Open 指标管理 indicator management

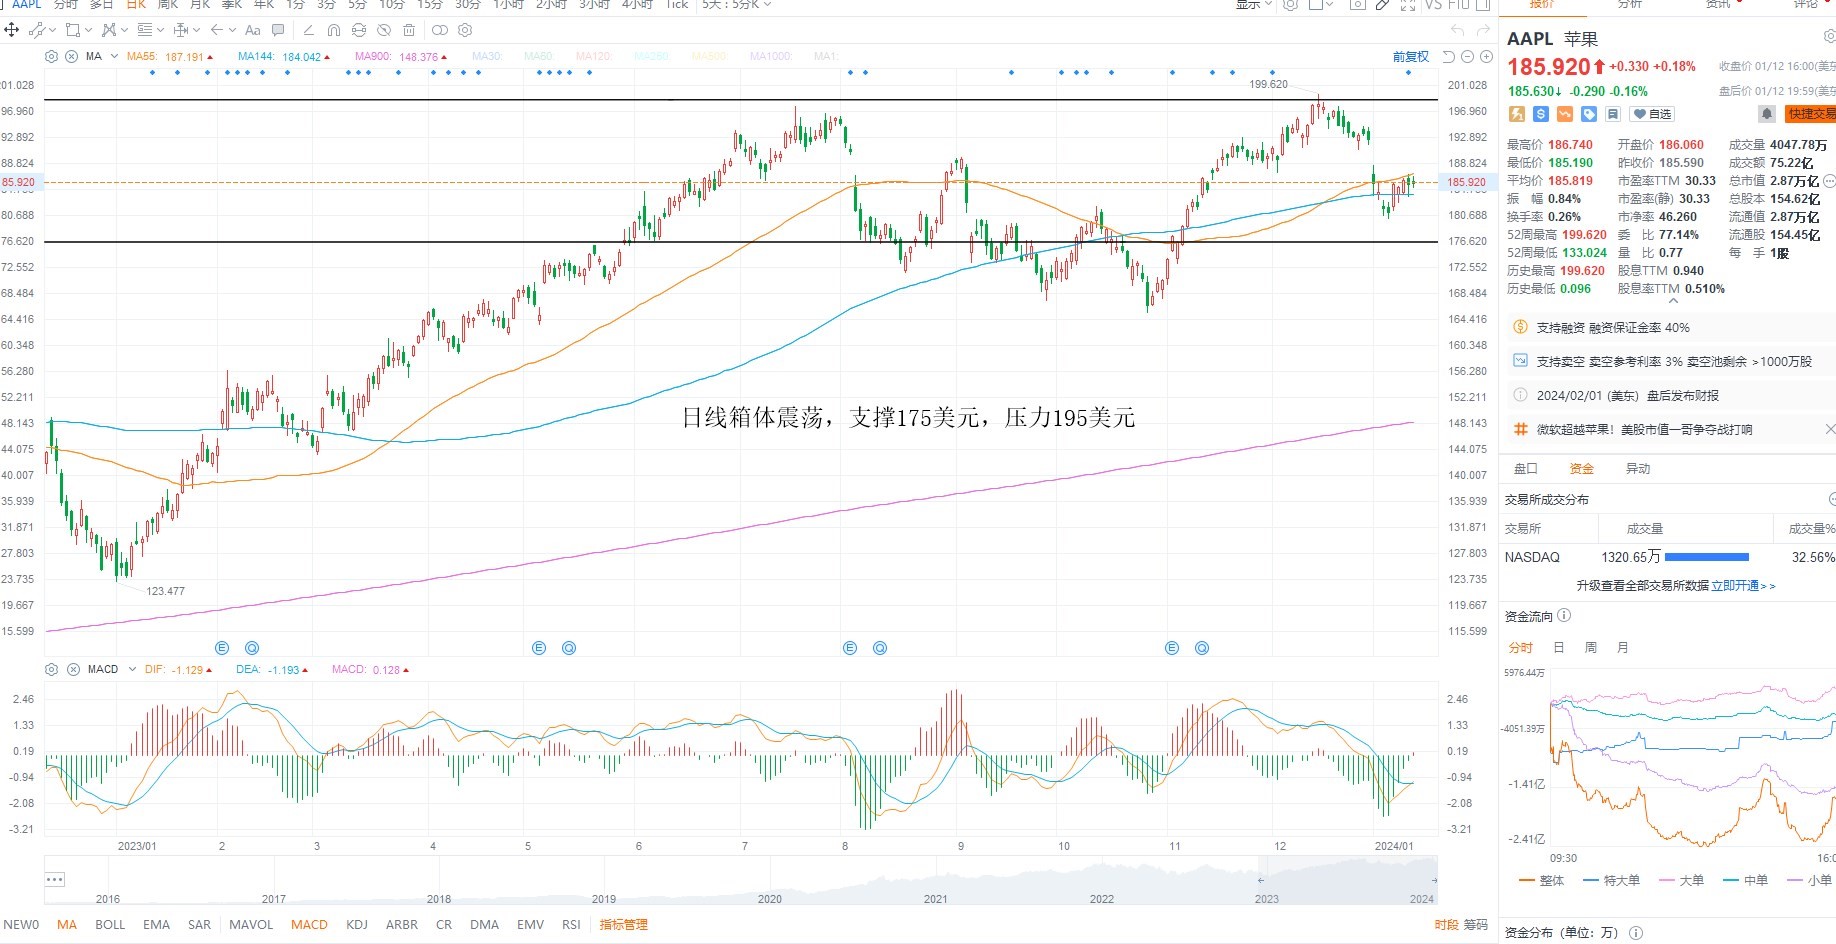624,925
